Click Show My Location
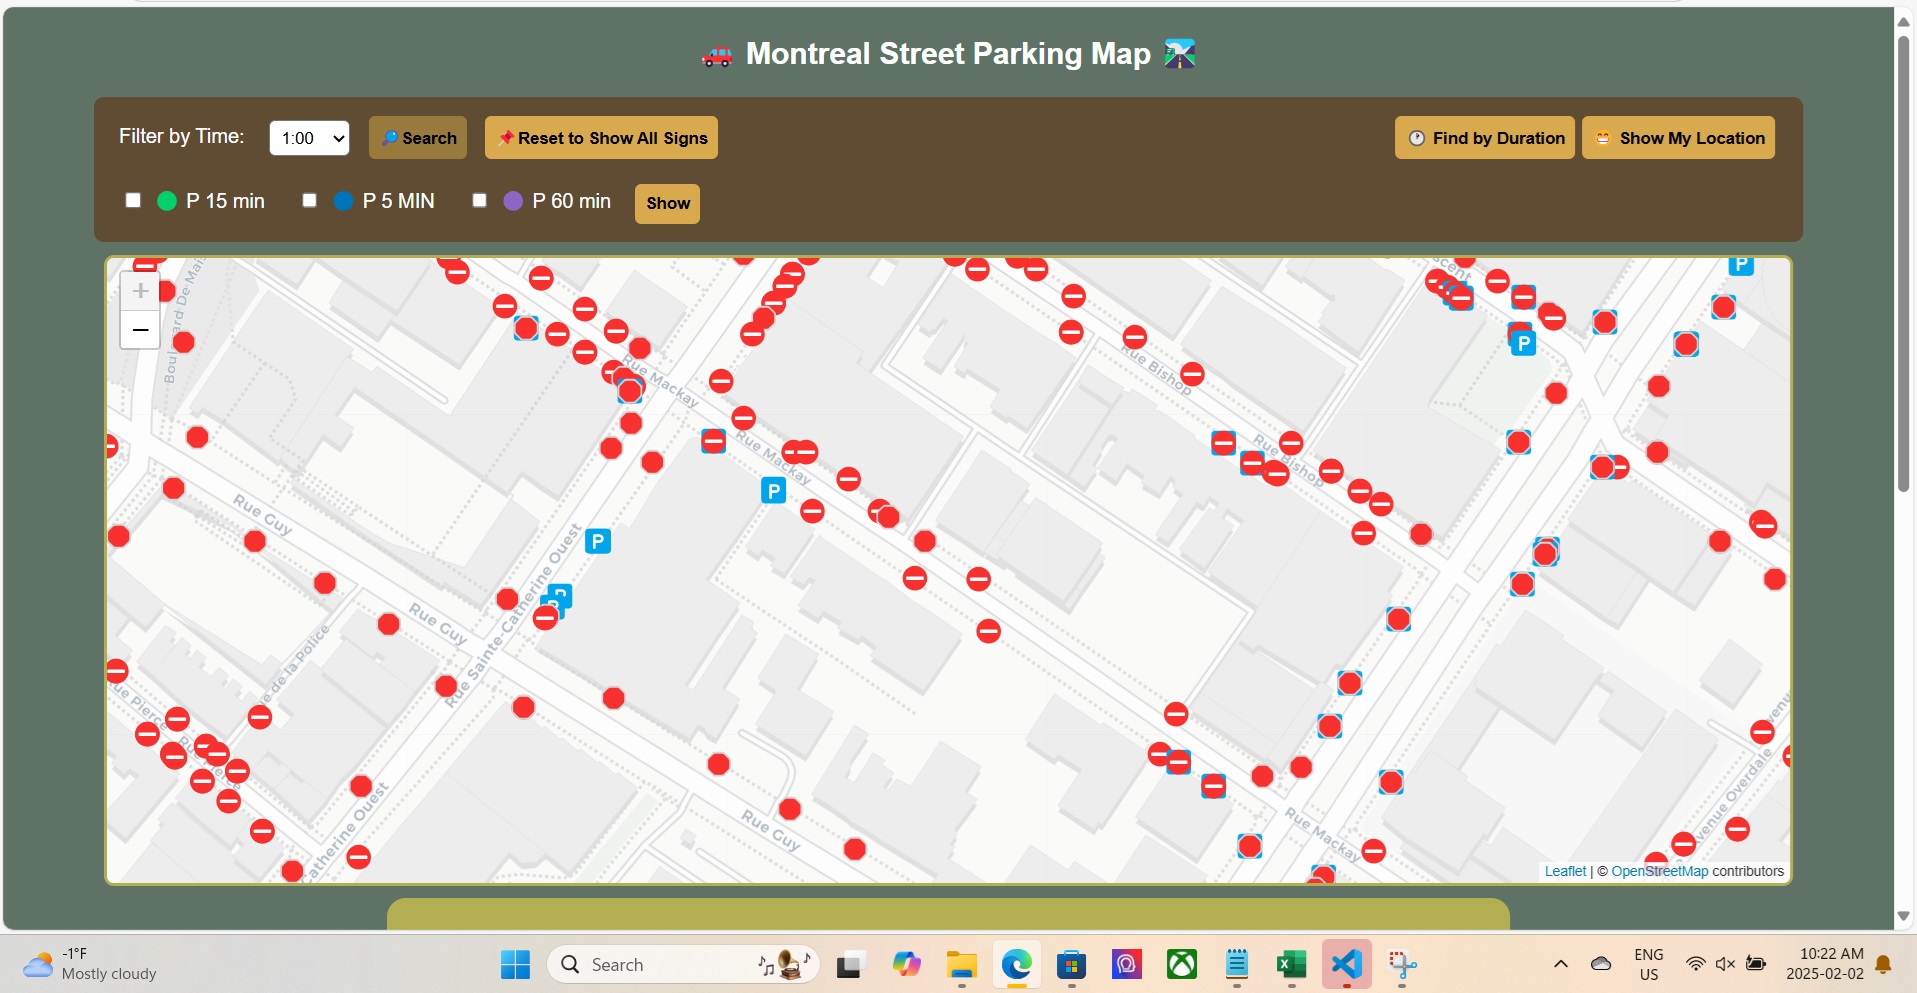Screen dimensions: 1917x993 [x=1677, y=137]
